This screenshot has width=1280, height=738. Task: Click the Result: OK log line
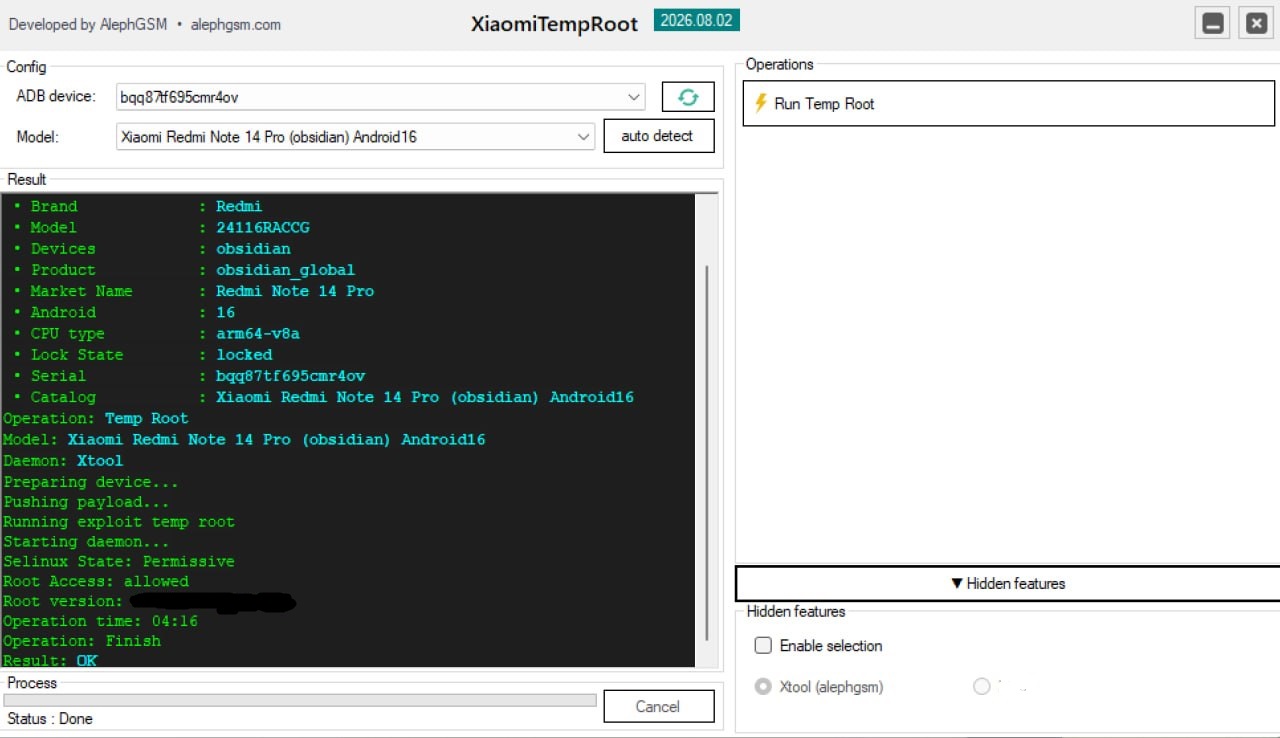pos(50,660)
